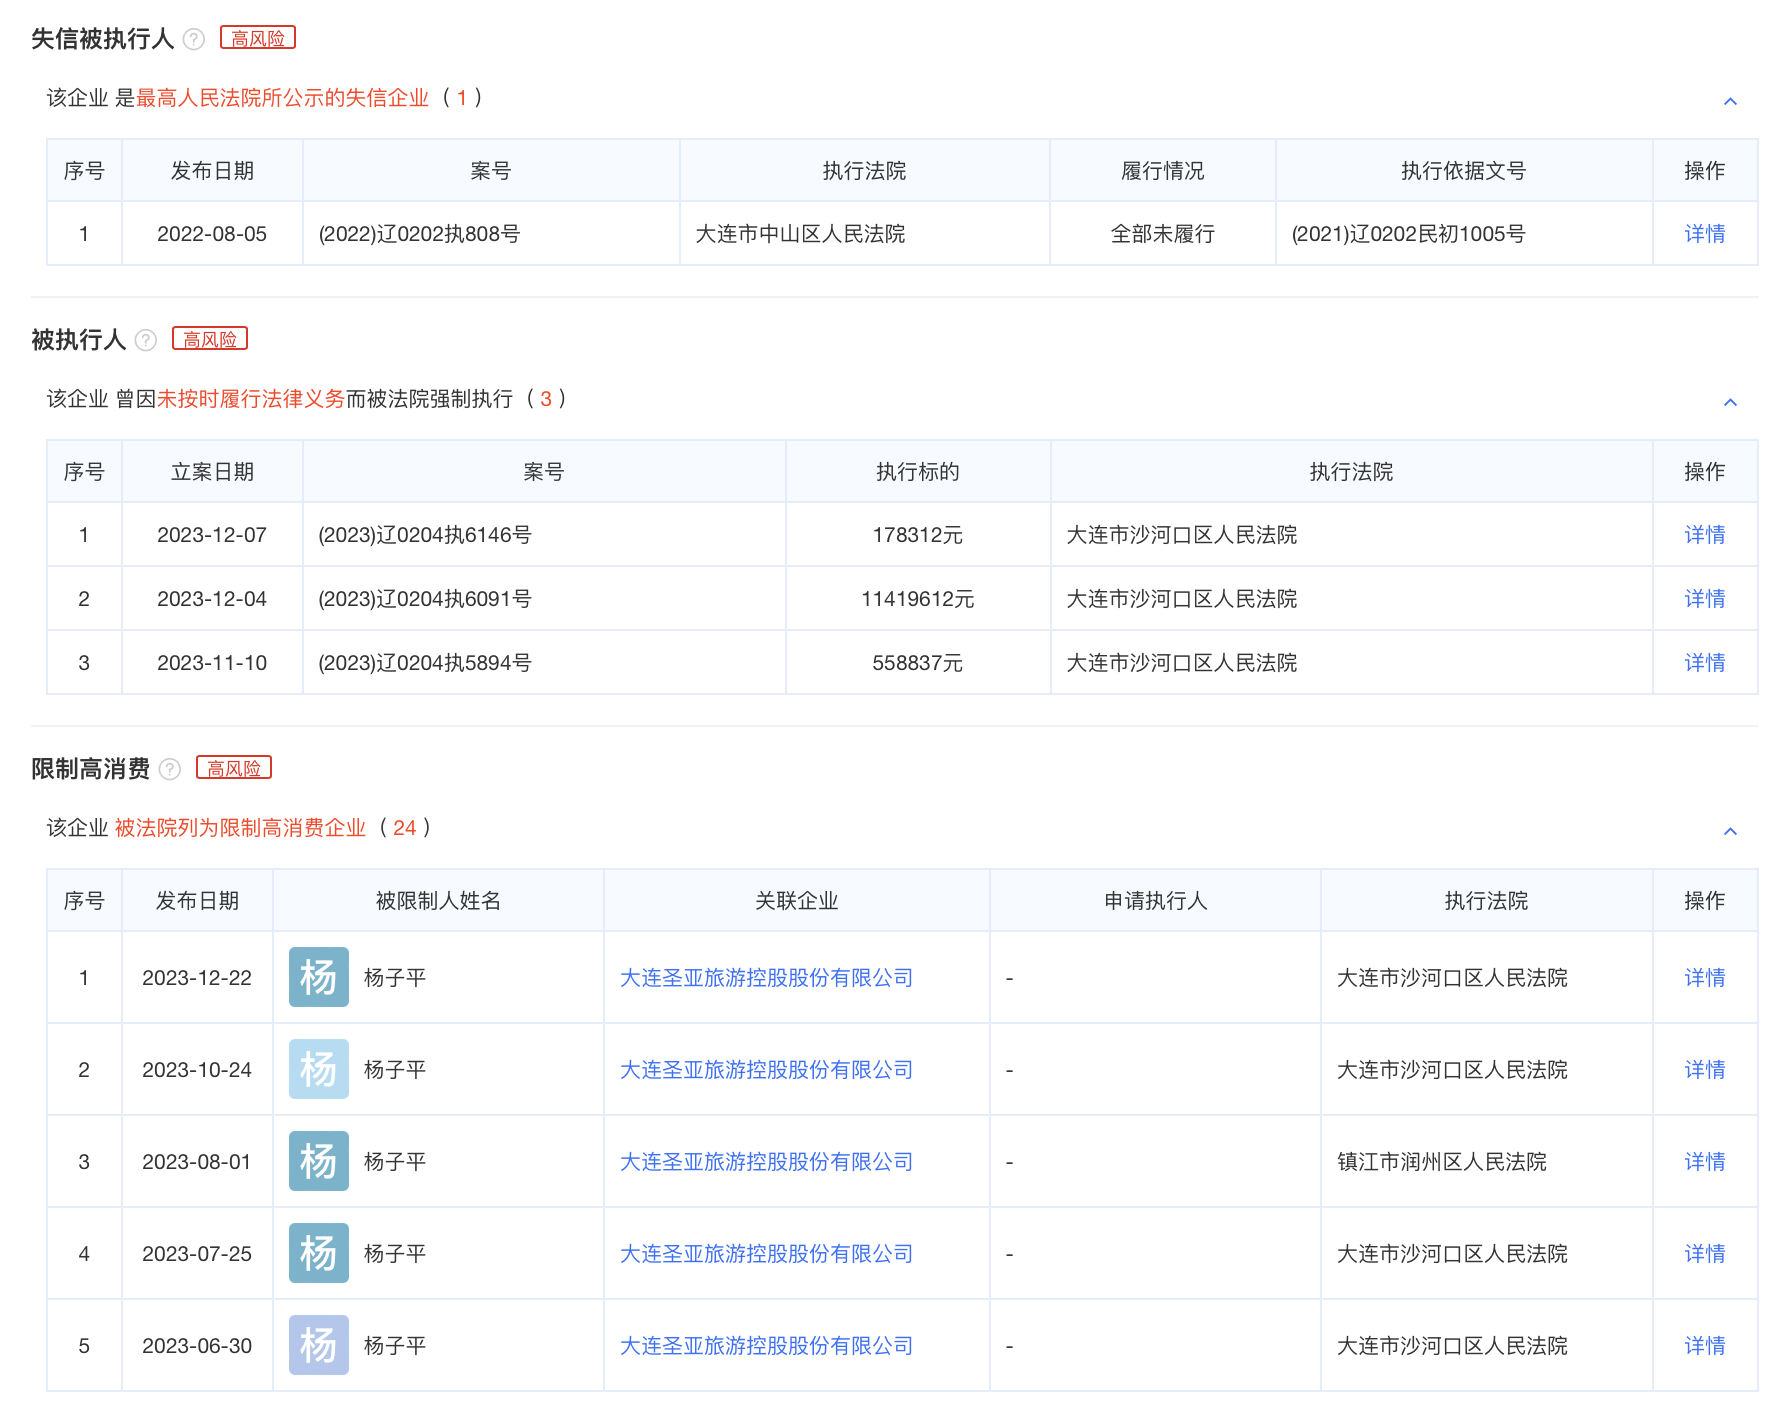Viewport: 1780px width, 1414px height.
Task: Click 被限制人姓名 column header
Action: [x=438, y=901]
